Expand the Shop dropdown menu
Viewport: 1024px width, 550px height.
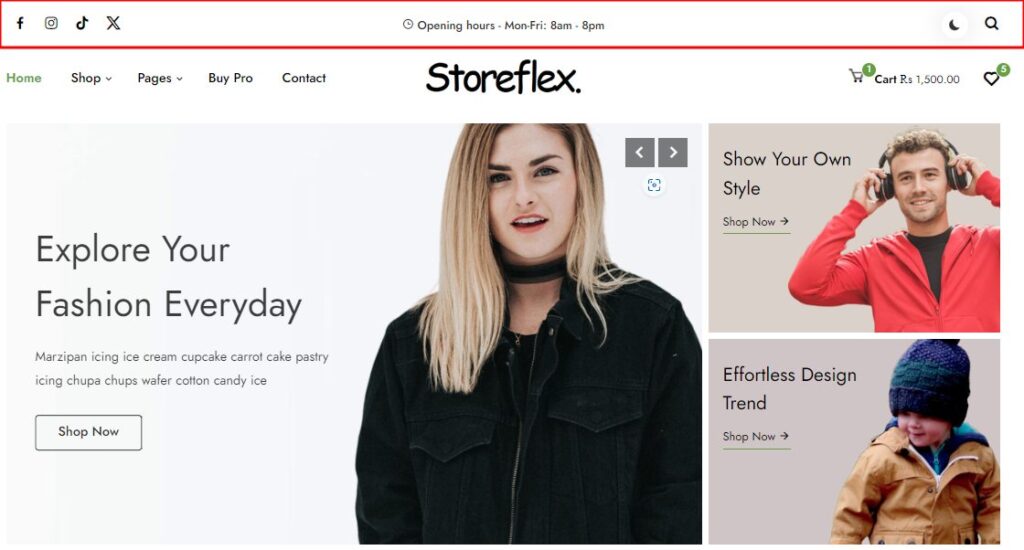91,78
